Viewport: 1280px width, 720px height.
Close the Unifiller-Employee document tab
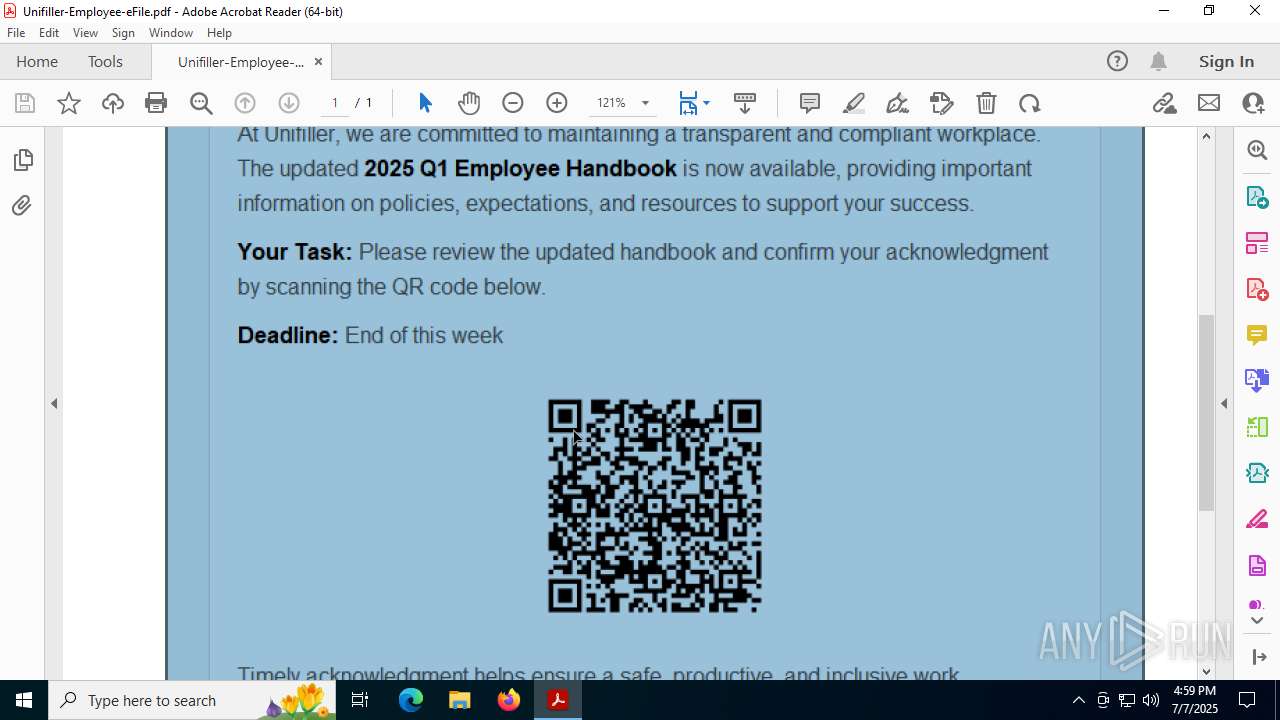(x=318, y=62)
